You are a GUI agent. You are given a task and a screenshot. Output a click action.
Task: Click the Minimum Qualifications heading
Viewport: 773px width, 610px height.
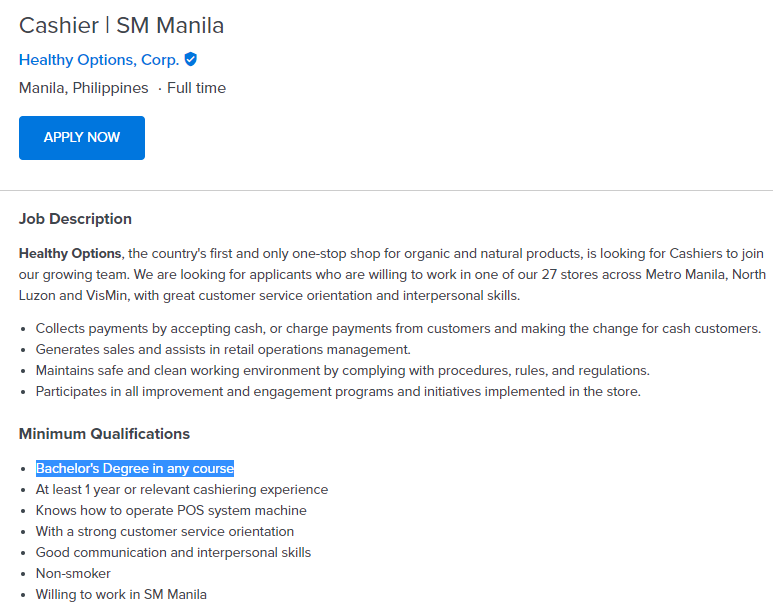click(104, 434)
